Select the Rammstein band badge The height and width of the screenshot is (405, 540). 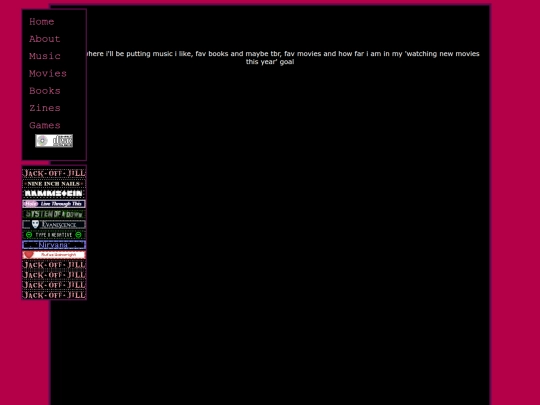coord(54,194)
